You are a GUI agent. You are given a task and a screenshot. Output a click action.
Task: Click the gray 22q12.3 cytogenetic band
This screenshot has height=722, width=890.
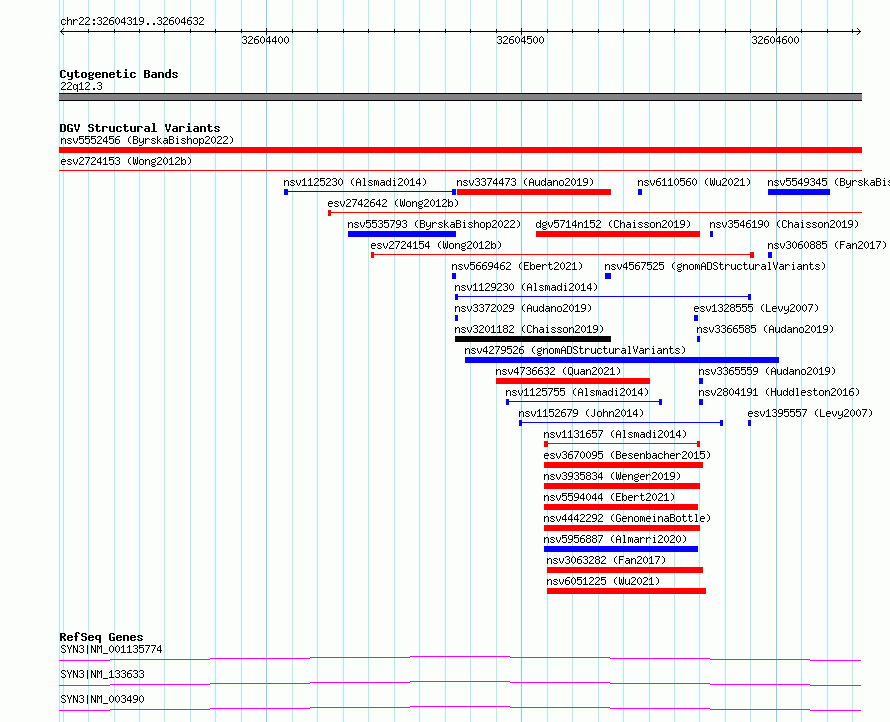click(x=460, y=97)
